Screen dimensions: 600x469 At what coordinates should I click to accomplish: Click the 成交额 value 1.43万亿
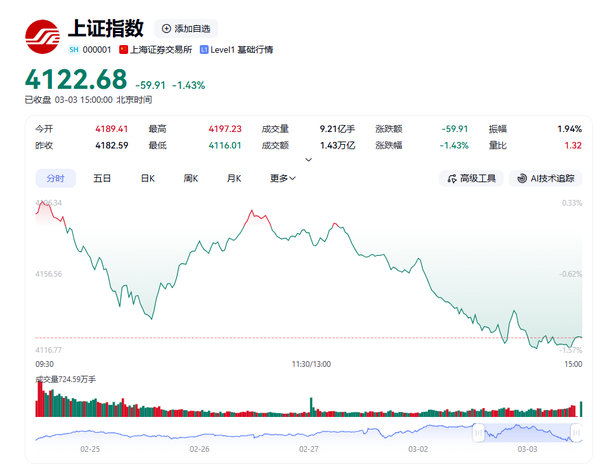coord(338,145)
